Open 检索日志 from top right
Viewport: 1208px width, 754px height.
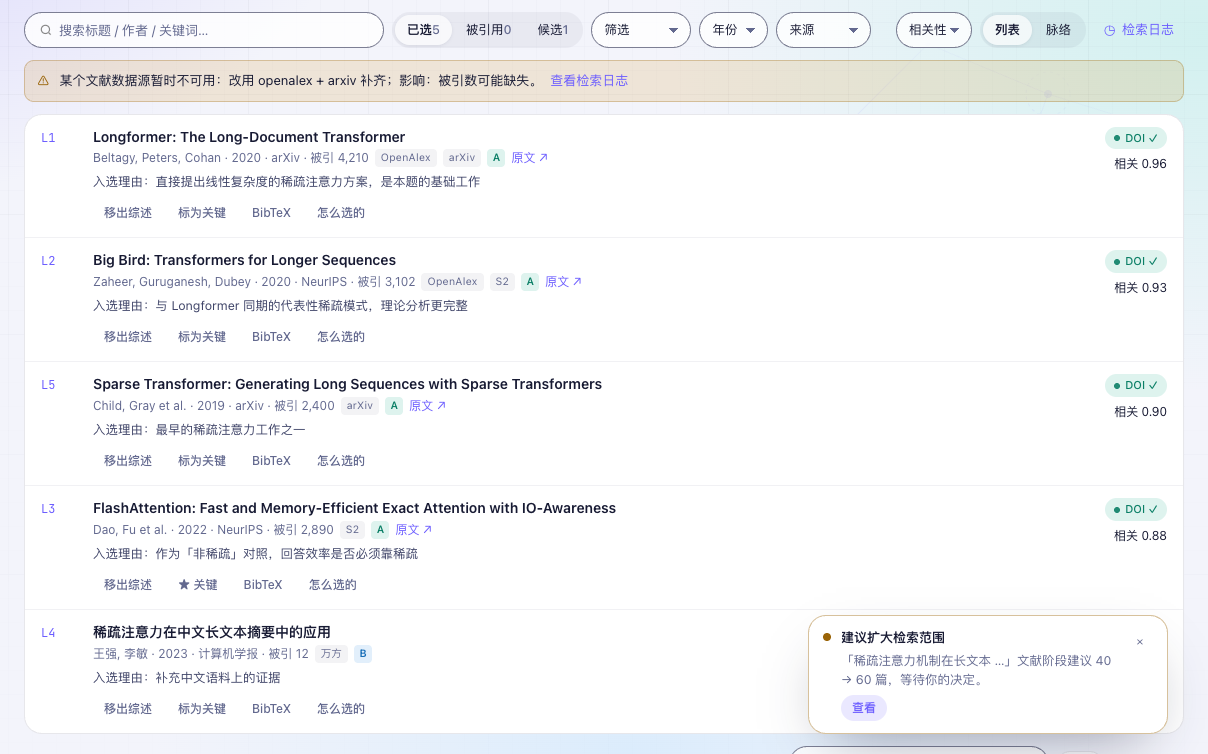(x=1139, y=30)
